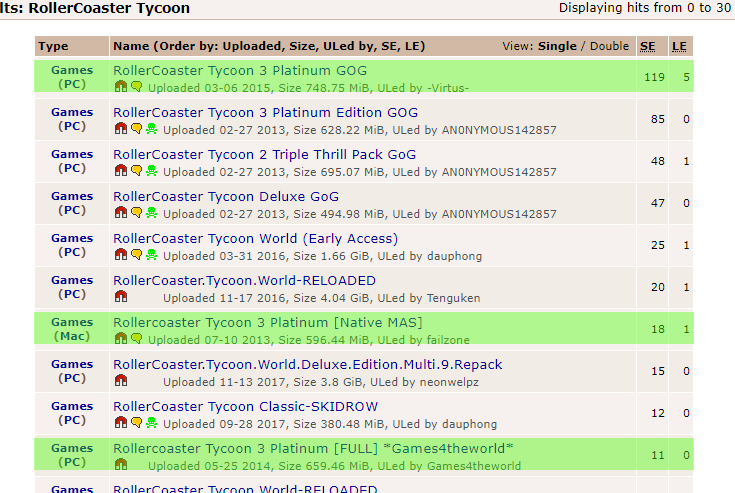Click green skull icon for Triple Thrill Pack GoG
735x493 pixels.
coord(151,171)
